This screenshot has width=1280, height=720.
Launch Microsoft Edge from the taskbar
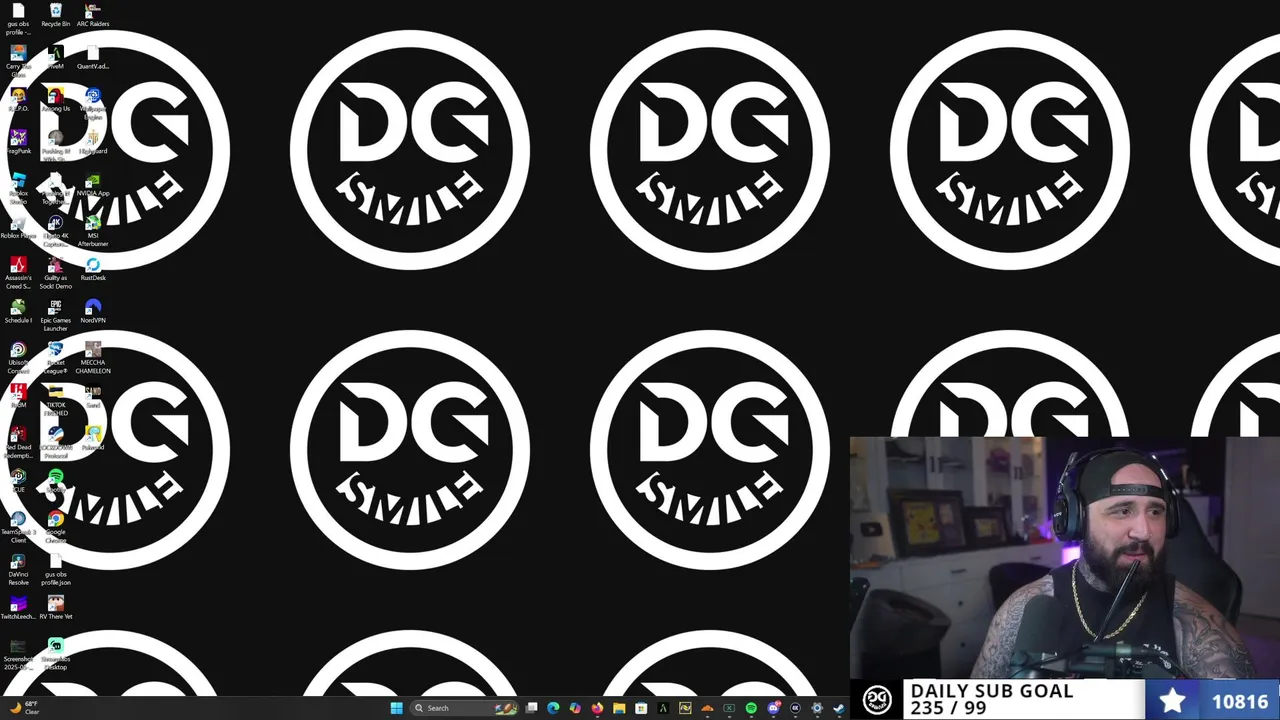click(x=553, y=708)
